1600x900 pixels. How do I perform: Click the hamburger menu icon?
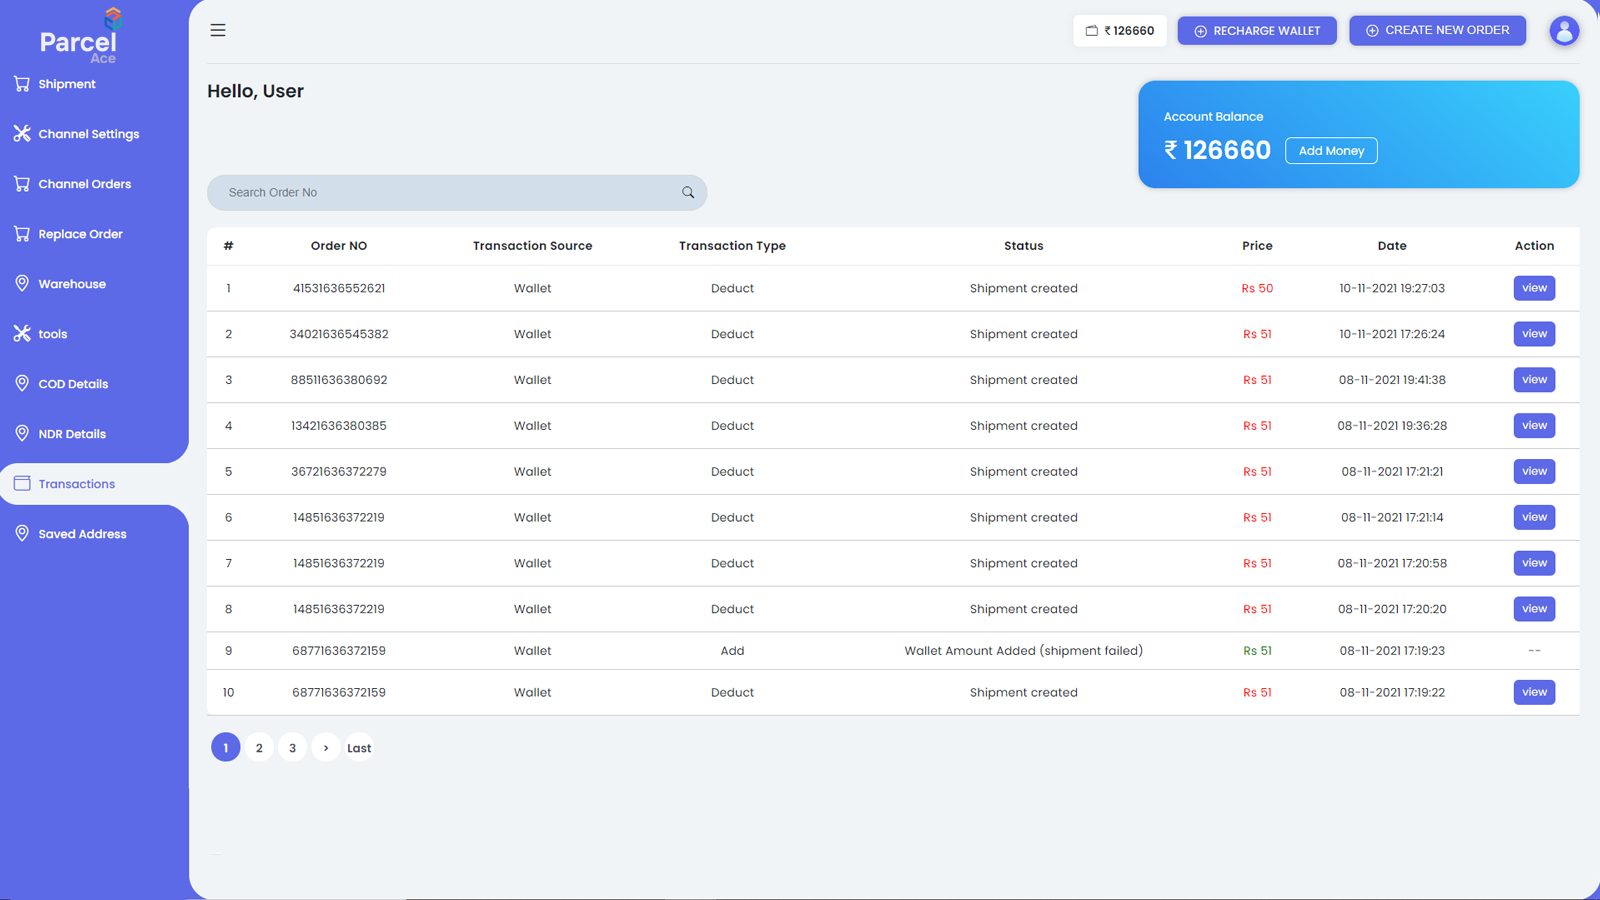point(218,30)
